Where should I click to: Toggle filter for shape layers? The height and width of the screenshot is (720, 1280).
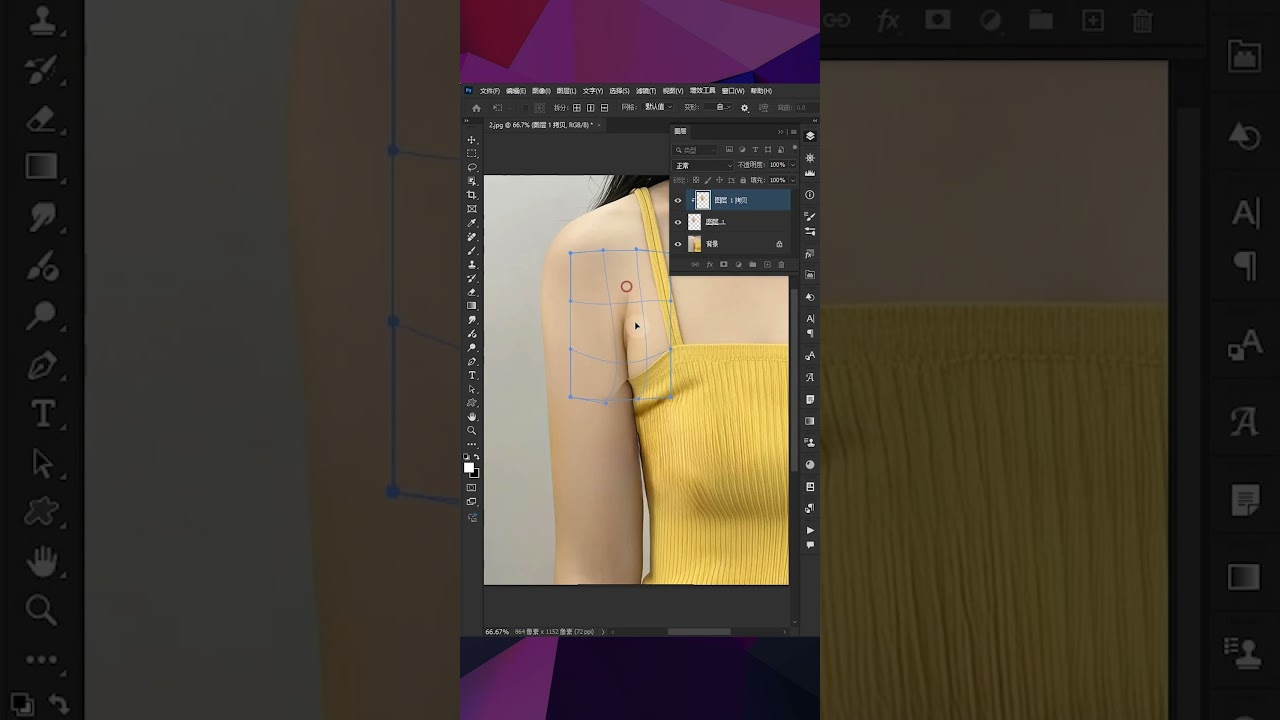pyautogui.click(x=768, y=149)
